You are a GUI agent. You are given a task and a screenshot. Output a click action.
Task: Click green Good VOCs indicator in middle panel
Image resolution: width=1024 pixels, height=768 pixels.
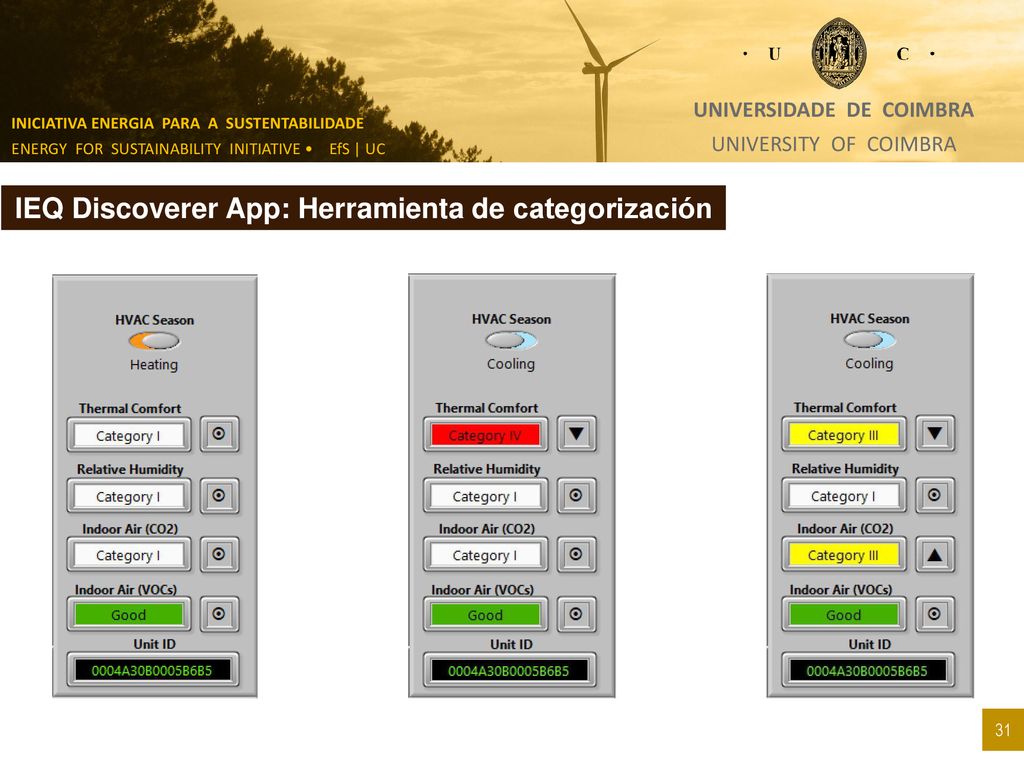pyautogui.click(x=485, y=615)
